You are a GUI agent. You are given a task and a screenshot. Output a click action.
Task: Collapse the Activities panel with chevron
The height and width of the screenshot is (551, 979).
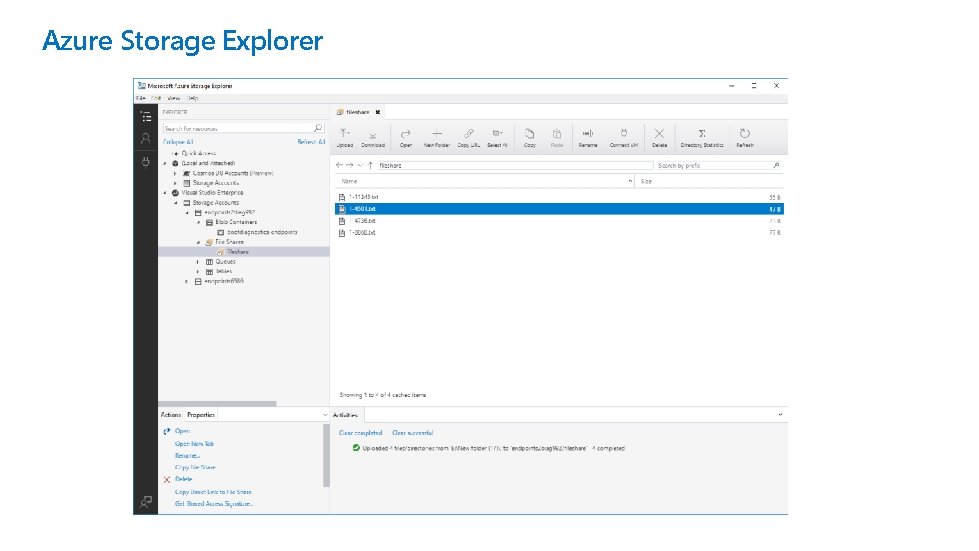pyautogui.click(x=780, y=415)
